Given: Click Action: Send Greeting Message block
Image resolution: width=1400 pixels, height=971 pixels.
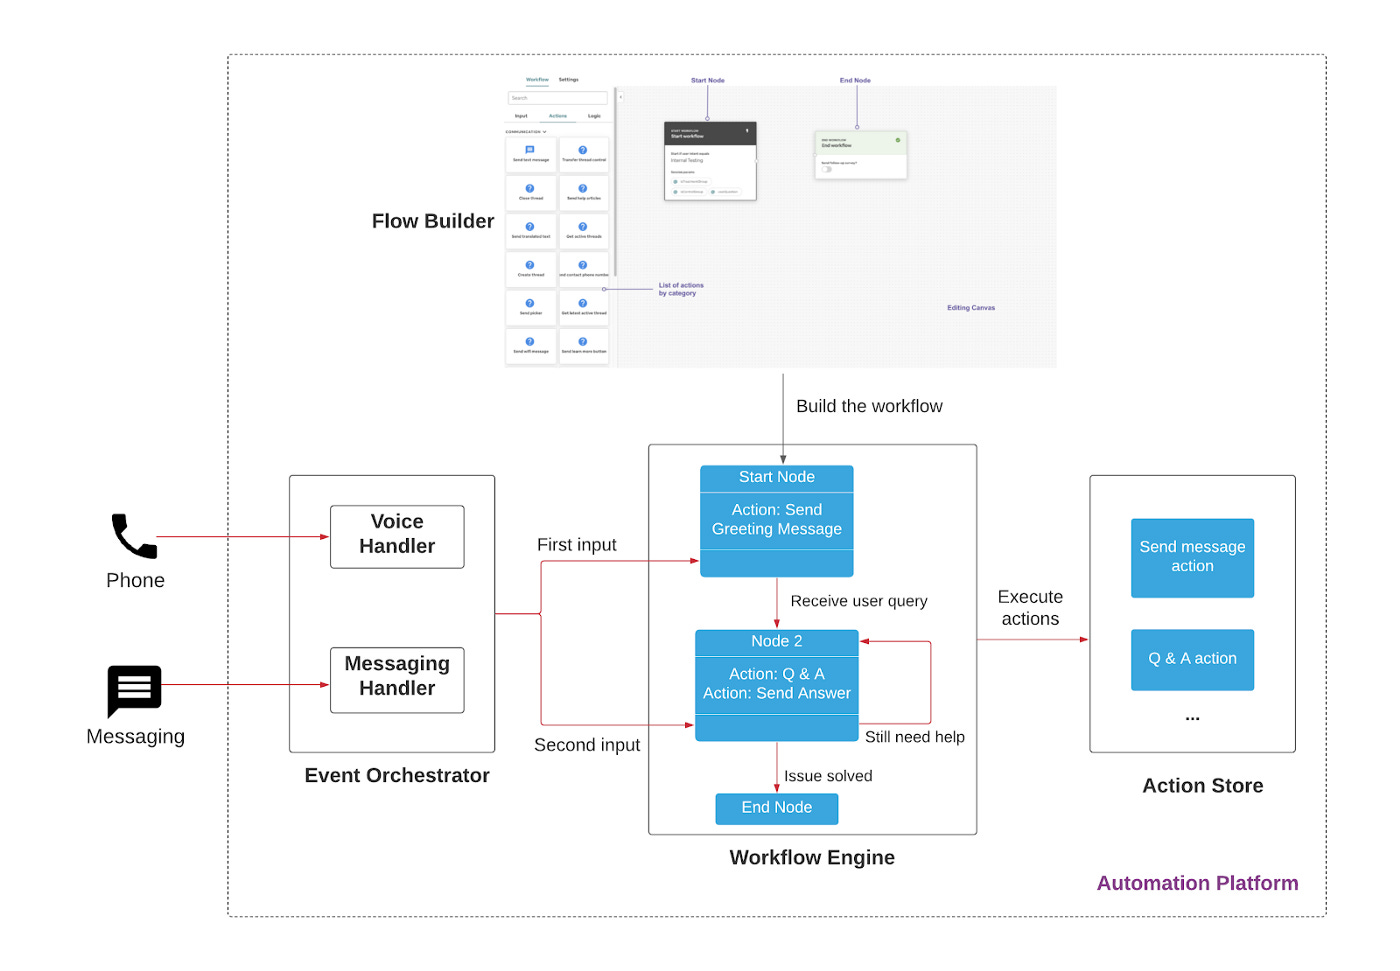Looking at the screenshot, I should coord(777,520).
